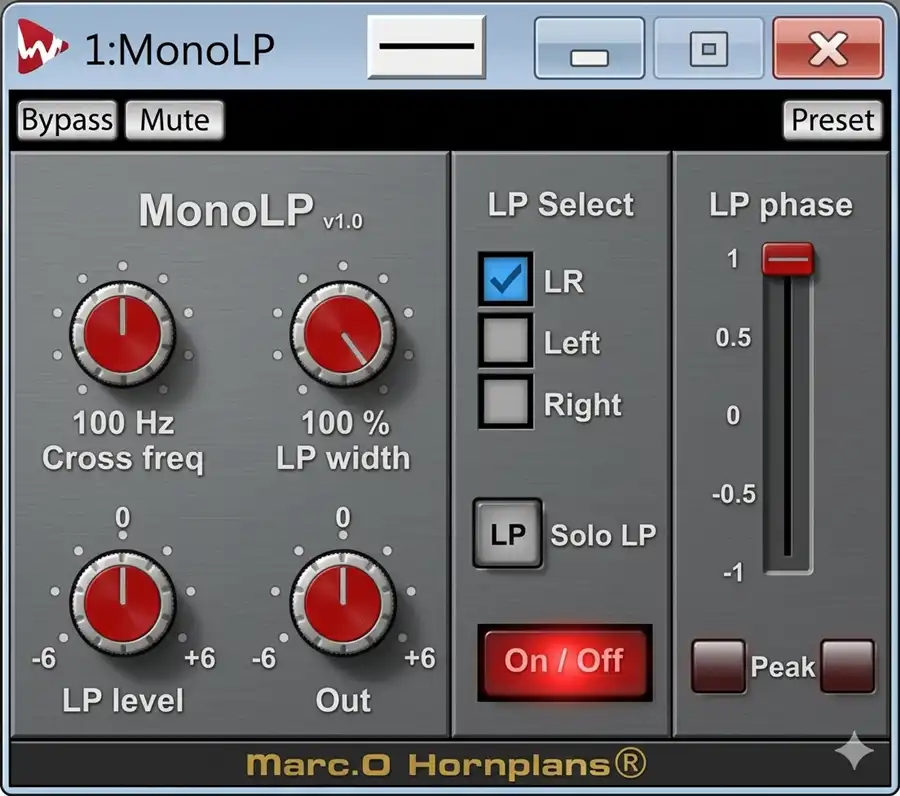
Task: Toggle the Bypass button
Action: [67, 121]
